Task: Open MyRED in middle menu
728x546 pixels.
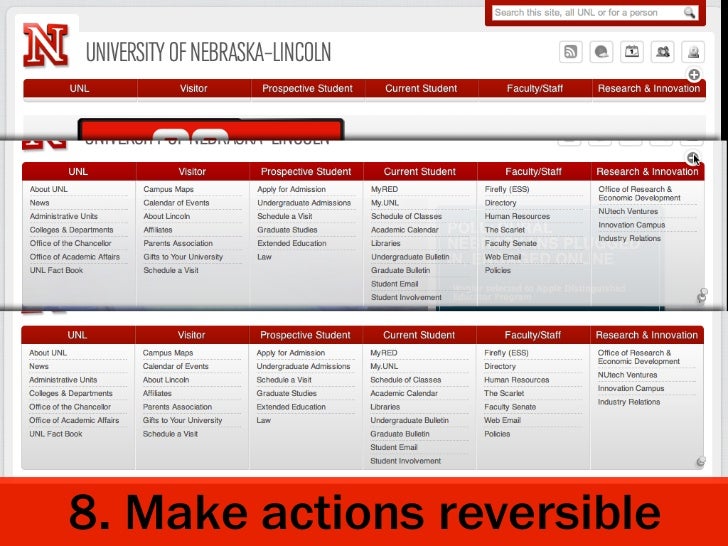Action: [x=384, y=189]
